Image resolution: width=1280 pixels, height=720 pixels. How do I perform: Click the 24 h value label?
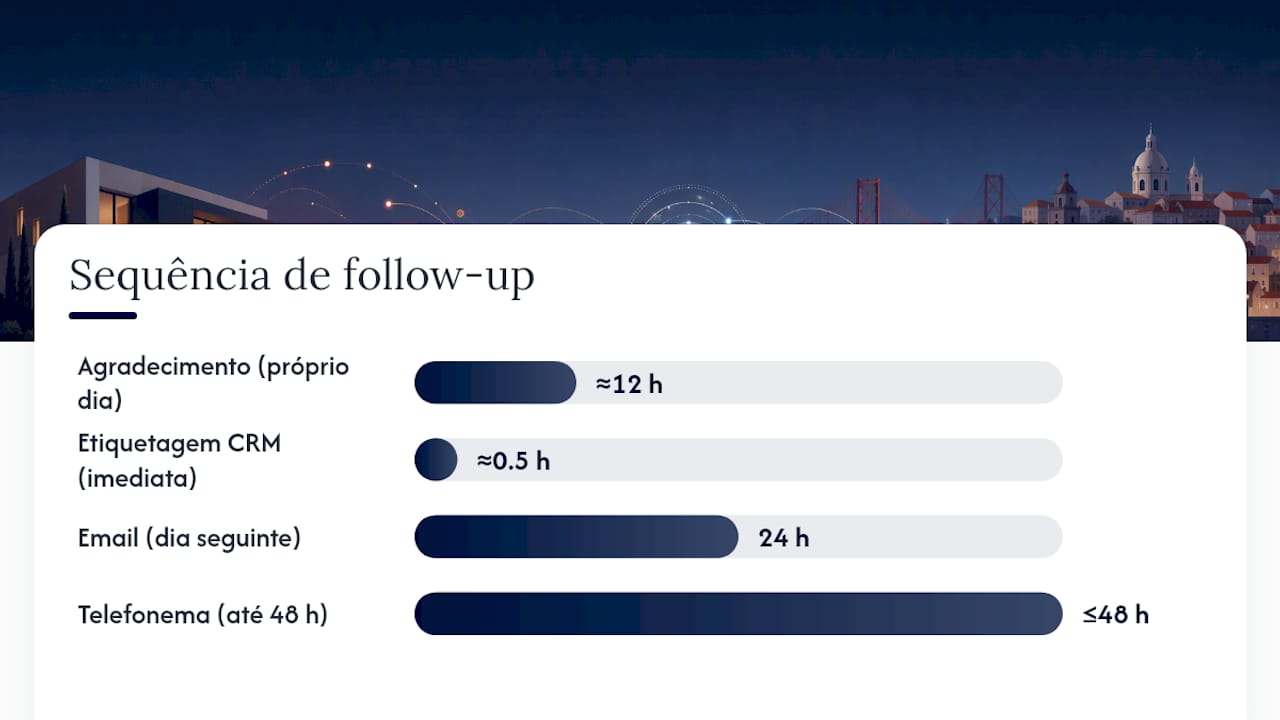tap(784, 538)
